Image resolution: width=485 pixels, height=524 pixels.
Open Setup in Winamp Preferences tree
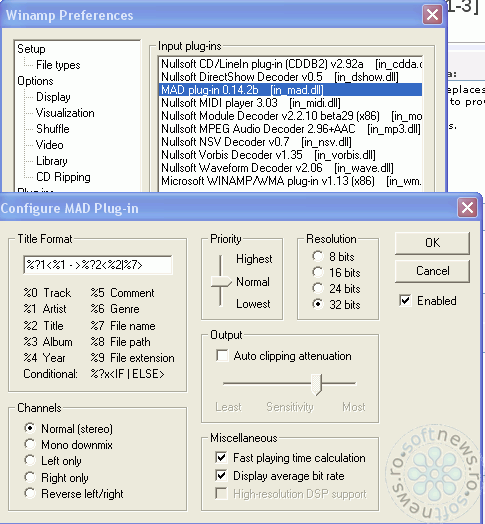(31, 49)
